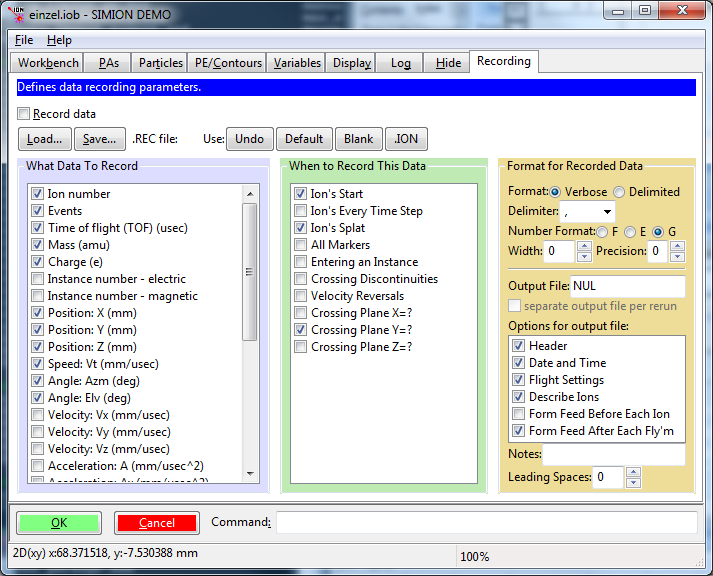
Task: Enable Instance number - magnetic checkbox
Action: coord(38,296)
